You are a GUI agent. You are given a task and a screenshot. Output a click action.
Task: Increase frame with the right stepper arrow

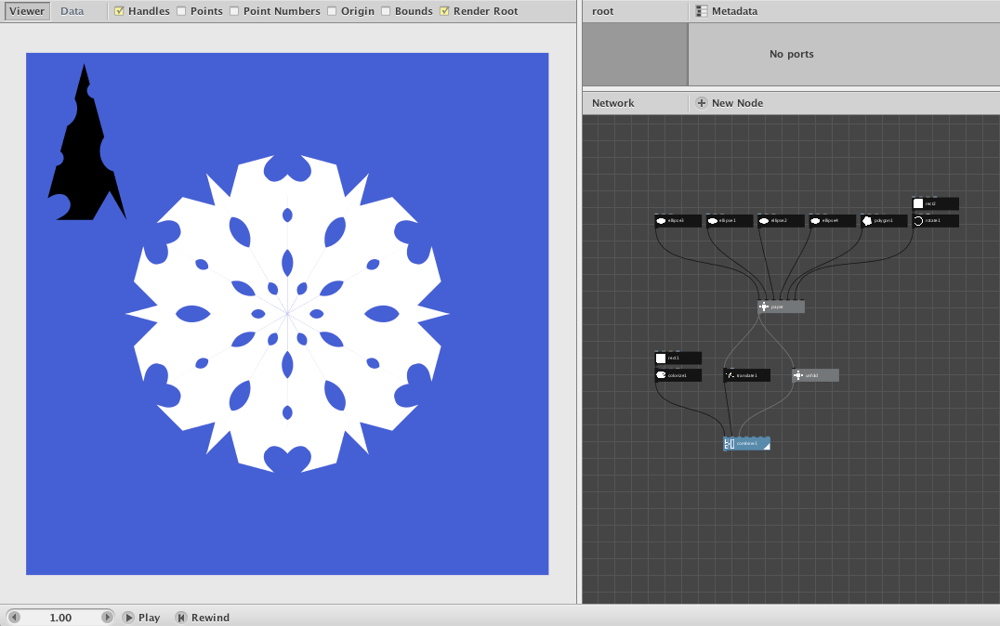107,617
